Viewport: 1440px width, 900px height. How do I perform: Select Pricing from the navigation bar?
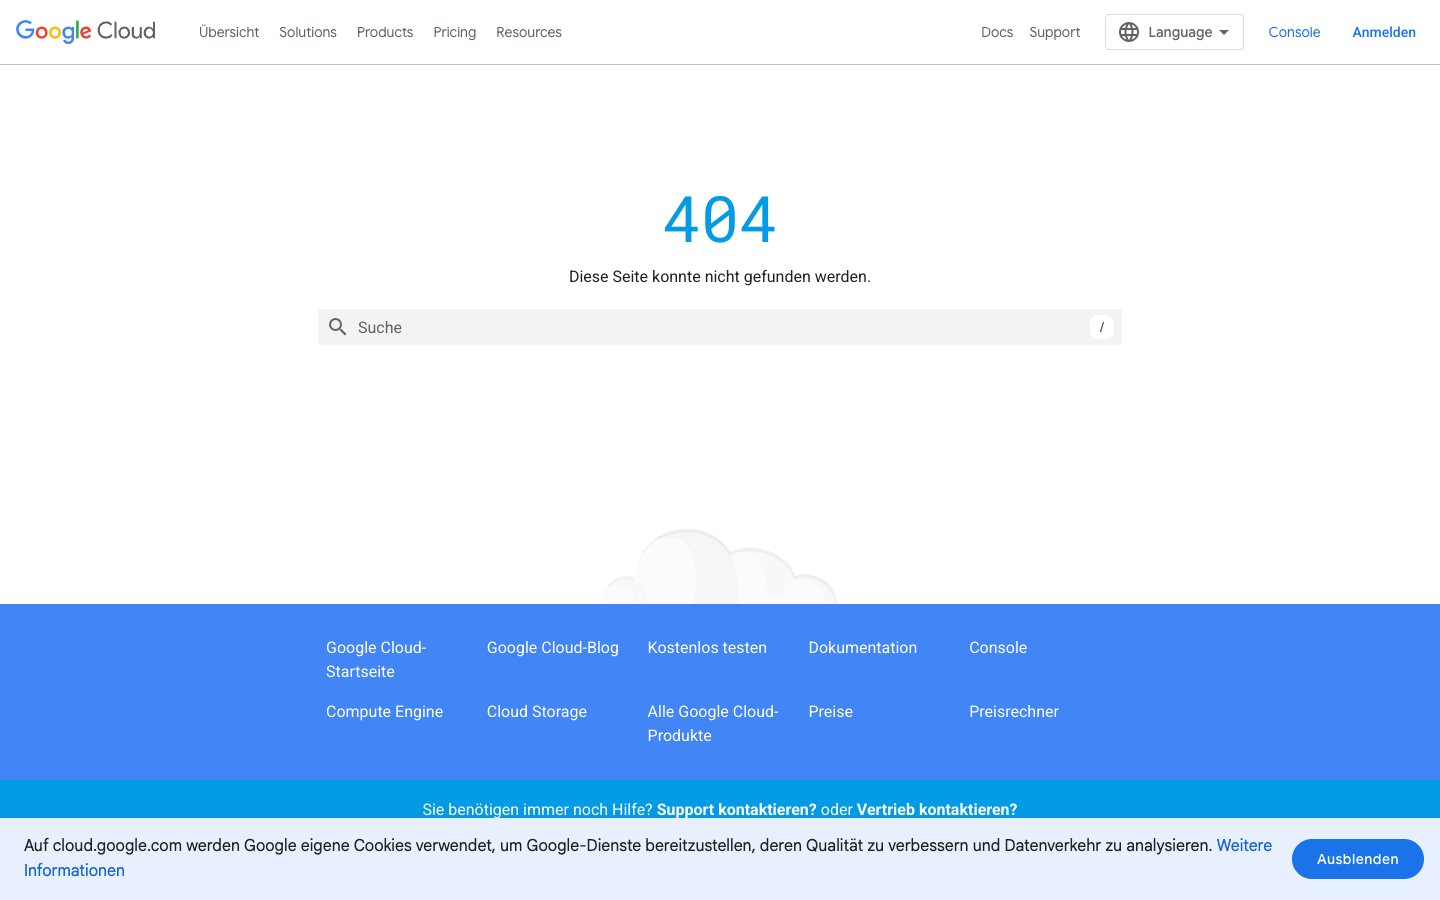tap(454, 32)
